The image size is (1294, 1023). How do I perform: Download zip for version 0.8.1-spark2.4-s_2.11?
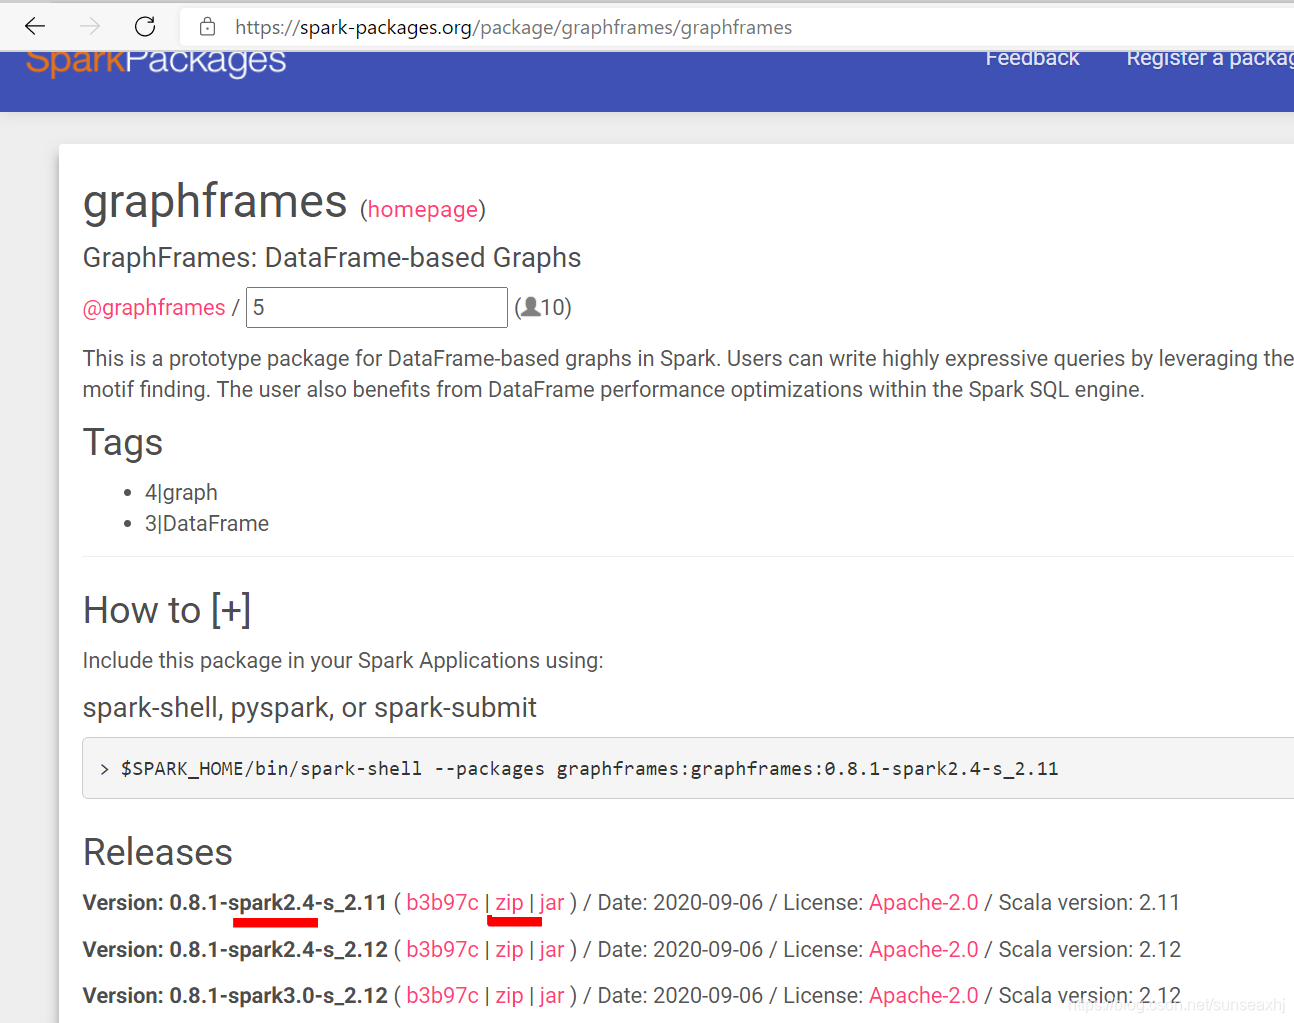tap(509, 902)
